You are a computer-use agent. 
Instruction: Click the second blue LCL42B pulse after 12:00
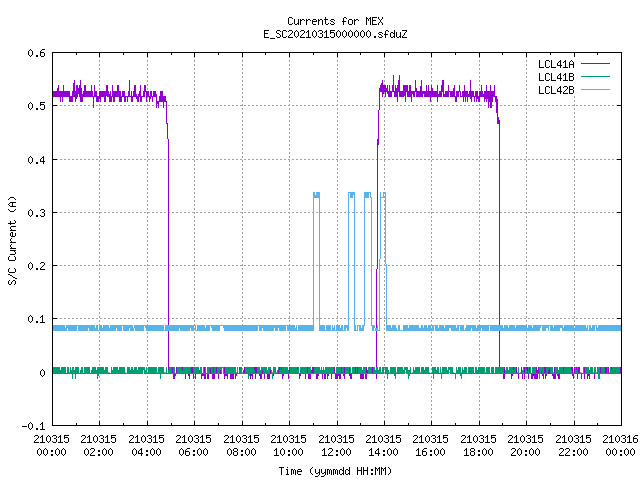click(351, 261)
